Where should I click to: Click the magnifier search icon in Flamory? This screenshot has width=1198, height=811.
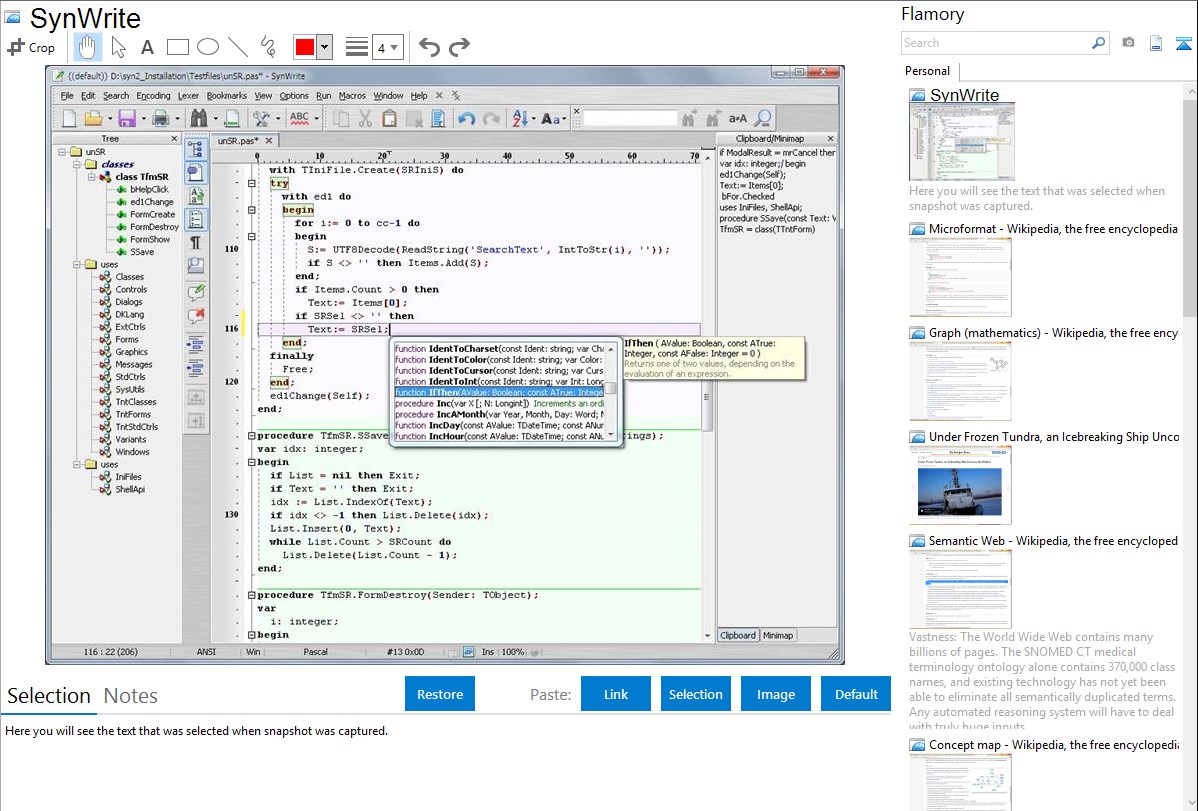pos(1099,43)
